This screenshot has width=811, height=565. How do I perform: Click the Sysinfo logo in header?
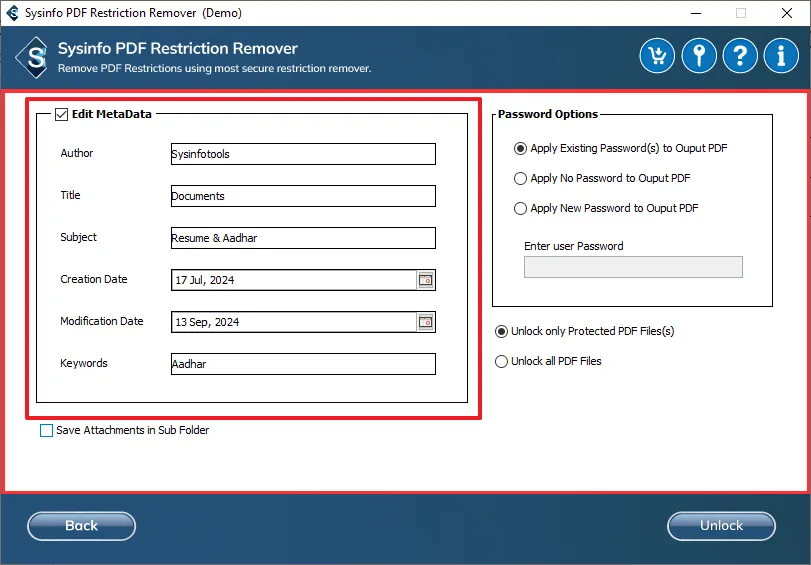33,57
